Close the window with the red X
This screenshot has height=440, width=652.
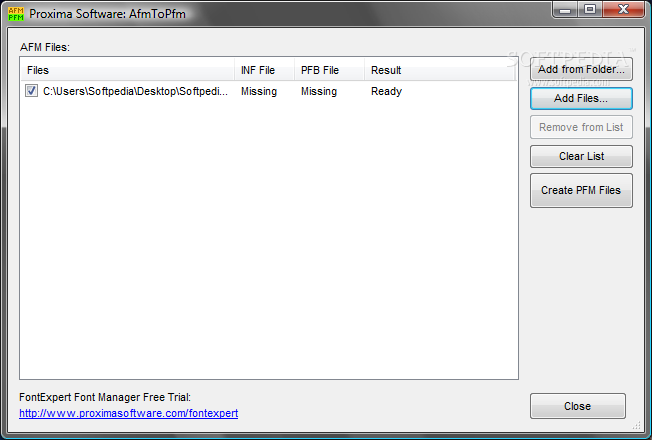623,10
